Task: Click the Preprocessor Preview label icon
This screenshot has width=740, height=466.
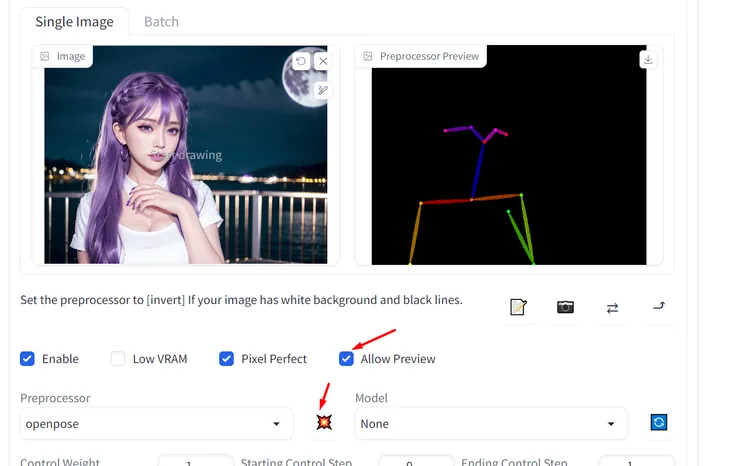Action: 368,56
